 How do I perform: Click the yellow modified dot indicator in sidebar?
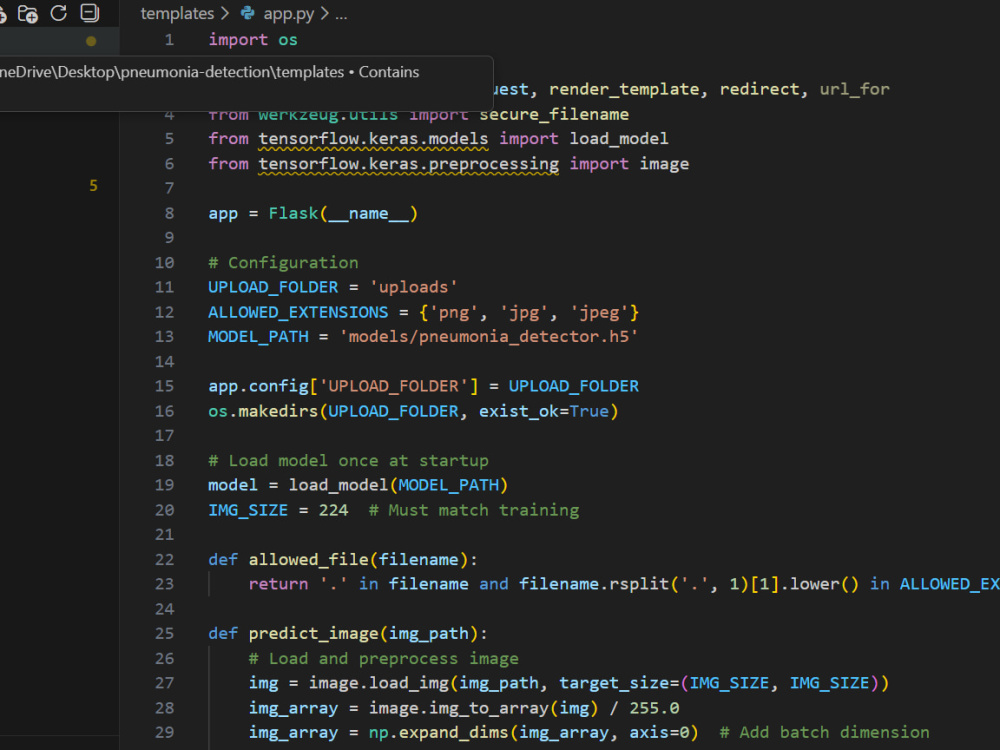click(x=91, y=41)
